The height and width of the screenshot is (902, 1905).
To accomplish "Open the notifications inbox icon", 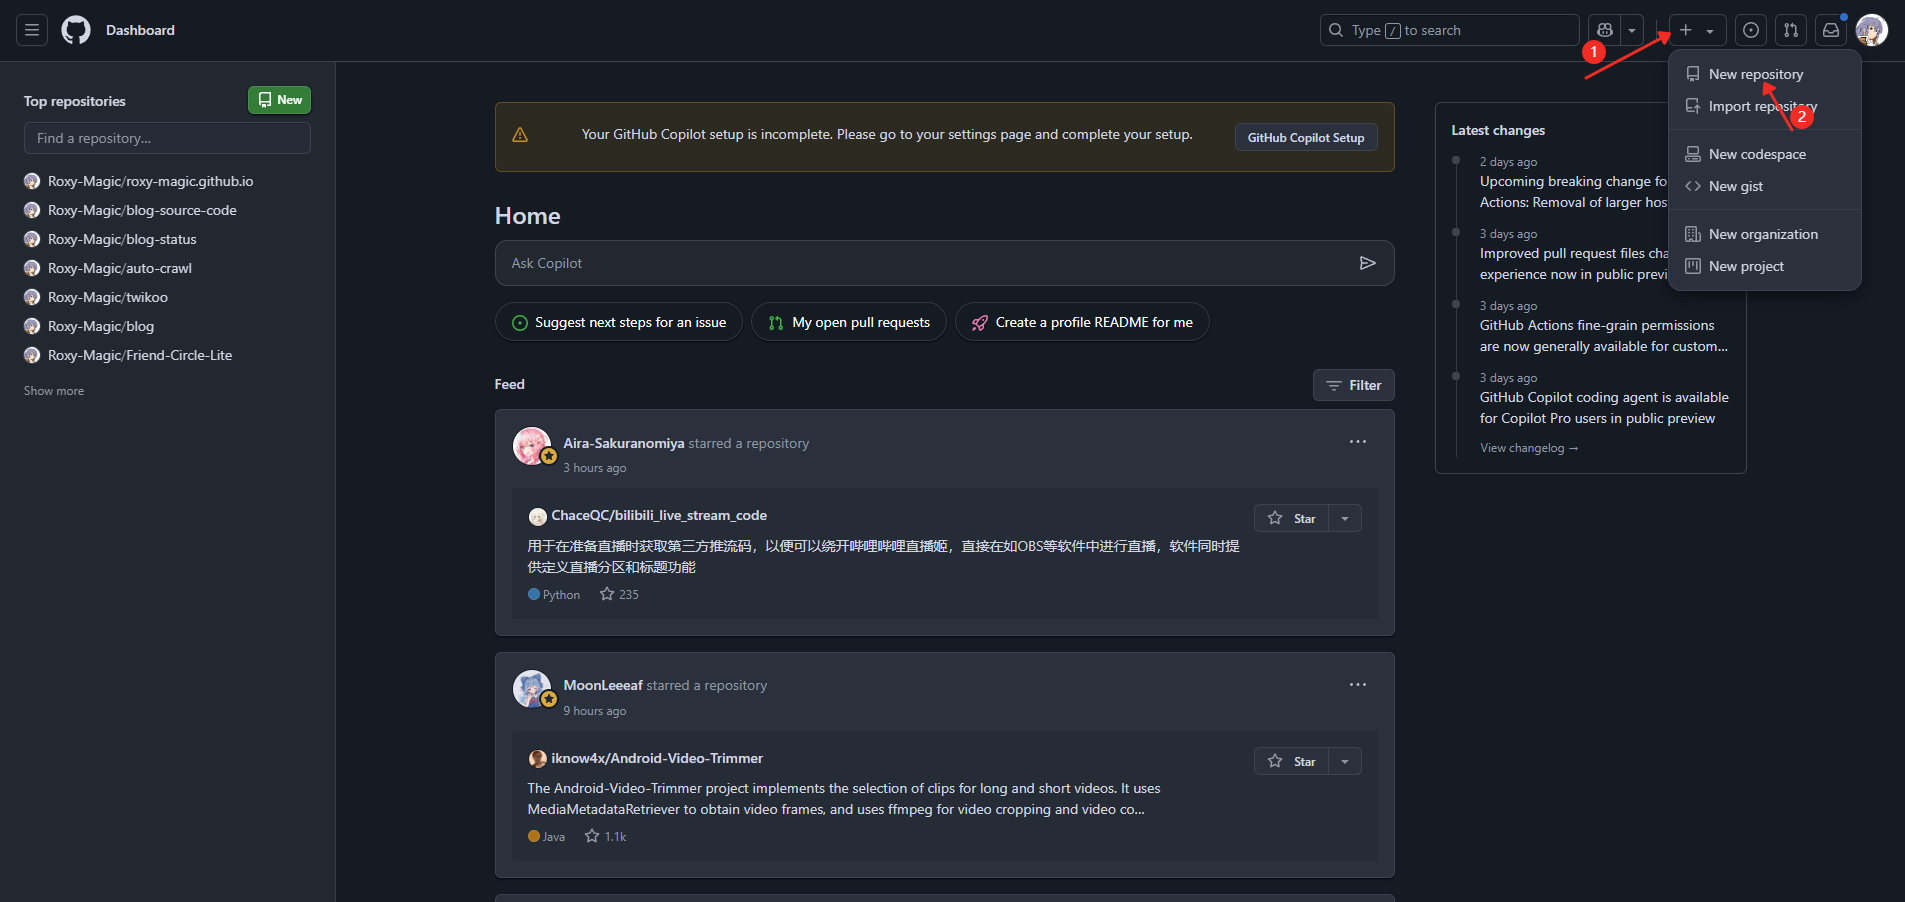I will pyautogui.click(x=1831, y=30).
